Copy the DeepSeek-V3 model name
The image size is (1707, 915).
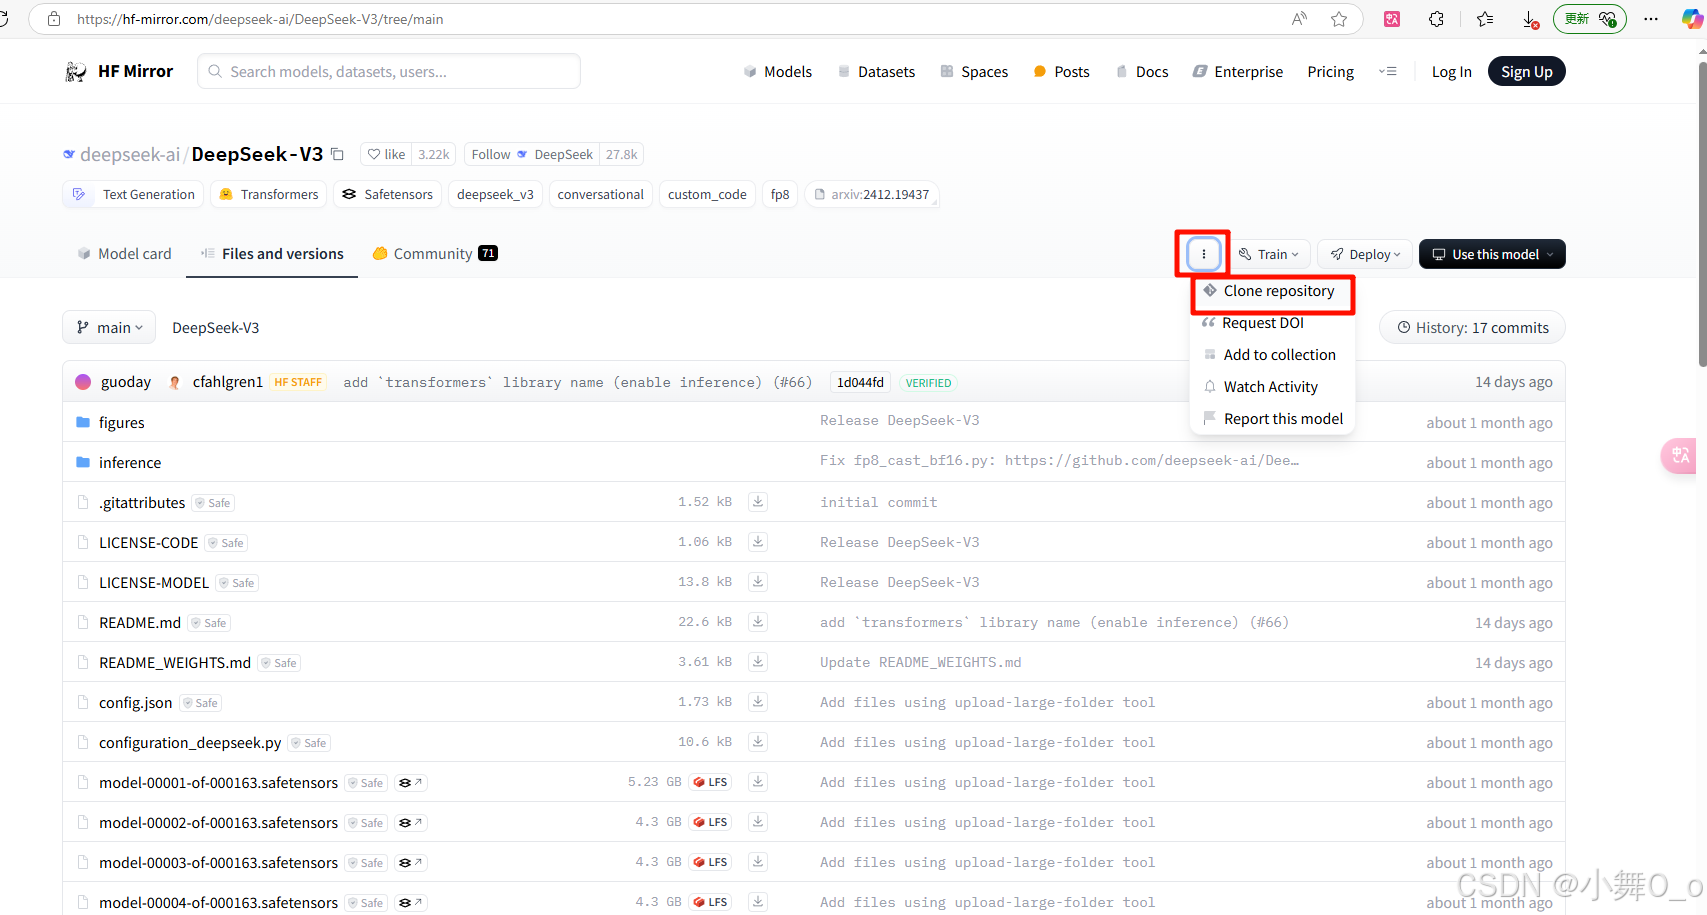click(x=337, y=154)
